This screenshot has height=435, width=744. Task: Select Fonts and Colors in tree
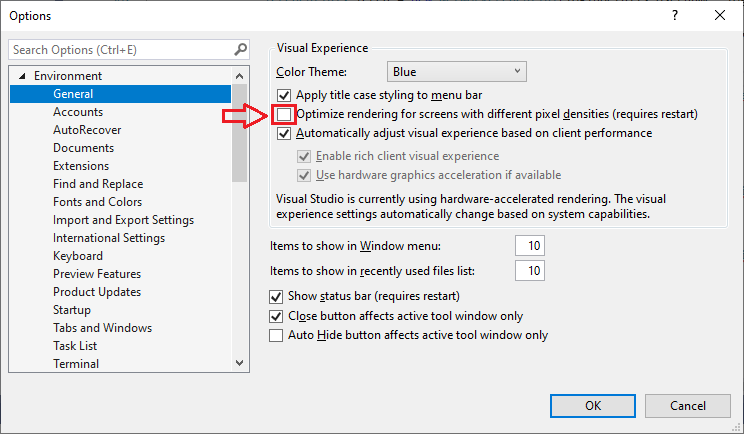tap(97, 202)
